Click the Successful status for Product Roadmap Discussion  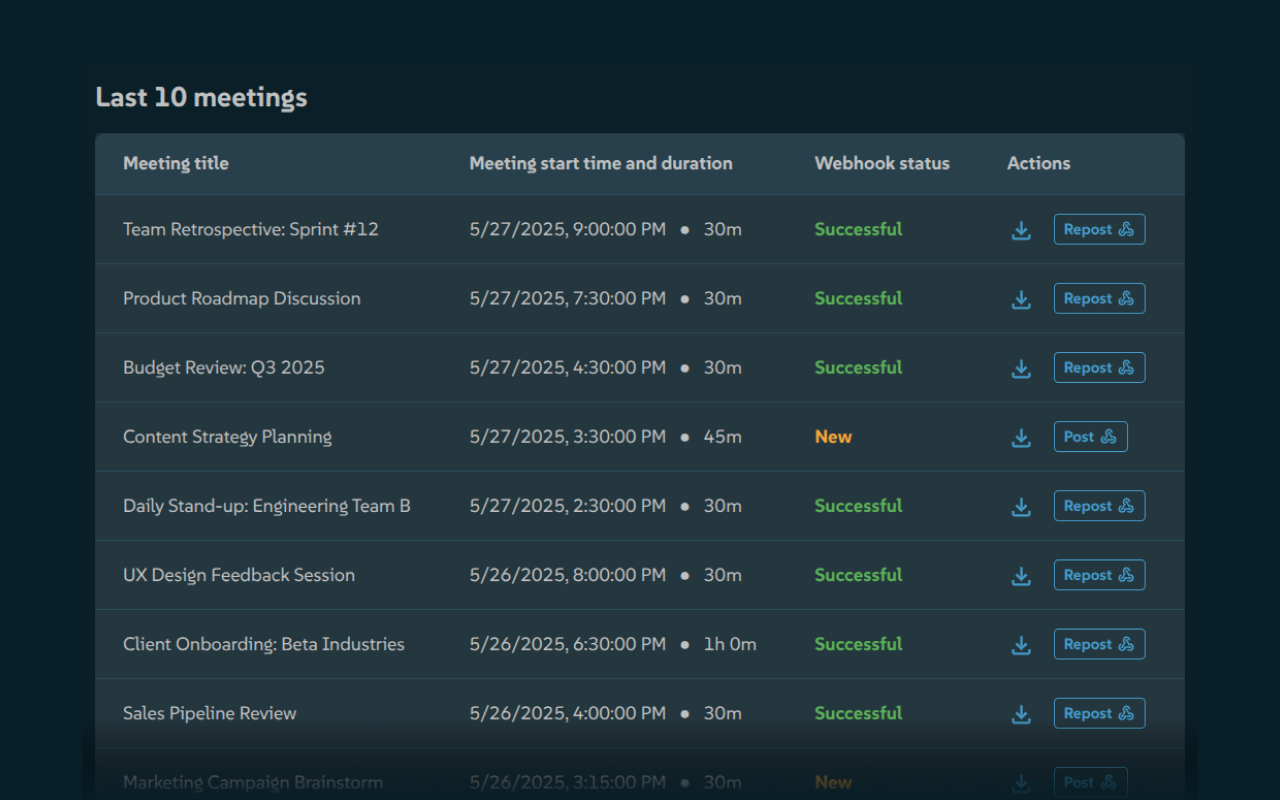pos(858,298)
